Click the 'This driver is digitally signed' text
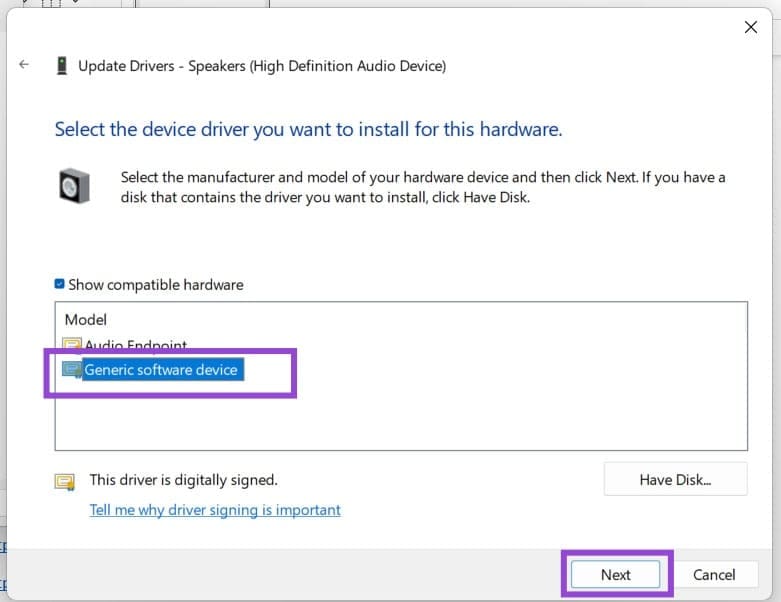 click(183, 481)
